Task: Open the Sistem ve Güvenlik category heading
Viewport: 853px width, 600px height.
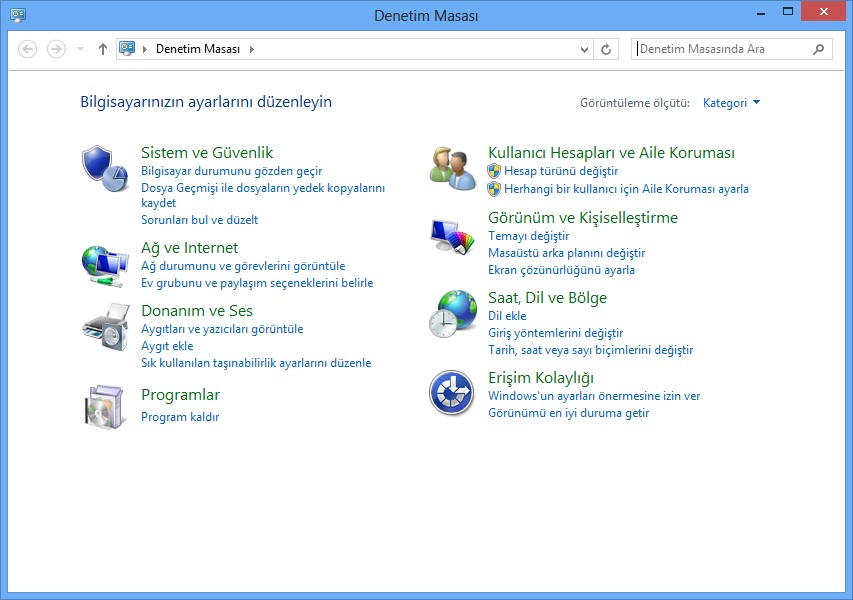Action: (x=207, y=153)
